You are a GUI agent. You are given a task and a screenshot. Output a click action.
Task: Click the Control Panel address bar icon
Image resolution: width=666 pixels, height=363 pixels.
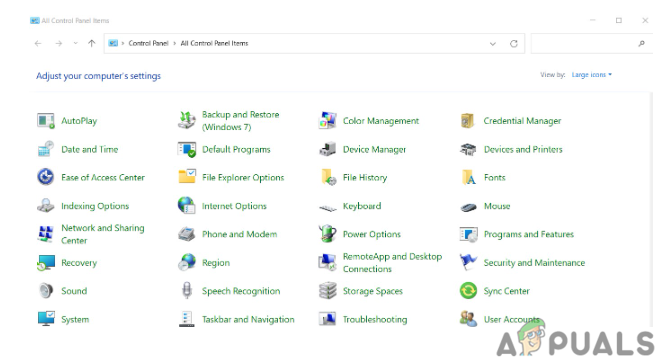[x=113, y=43]
